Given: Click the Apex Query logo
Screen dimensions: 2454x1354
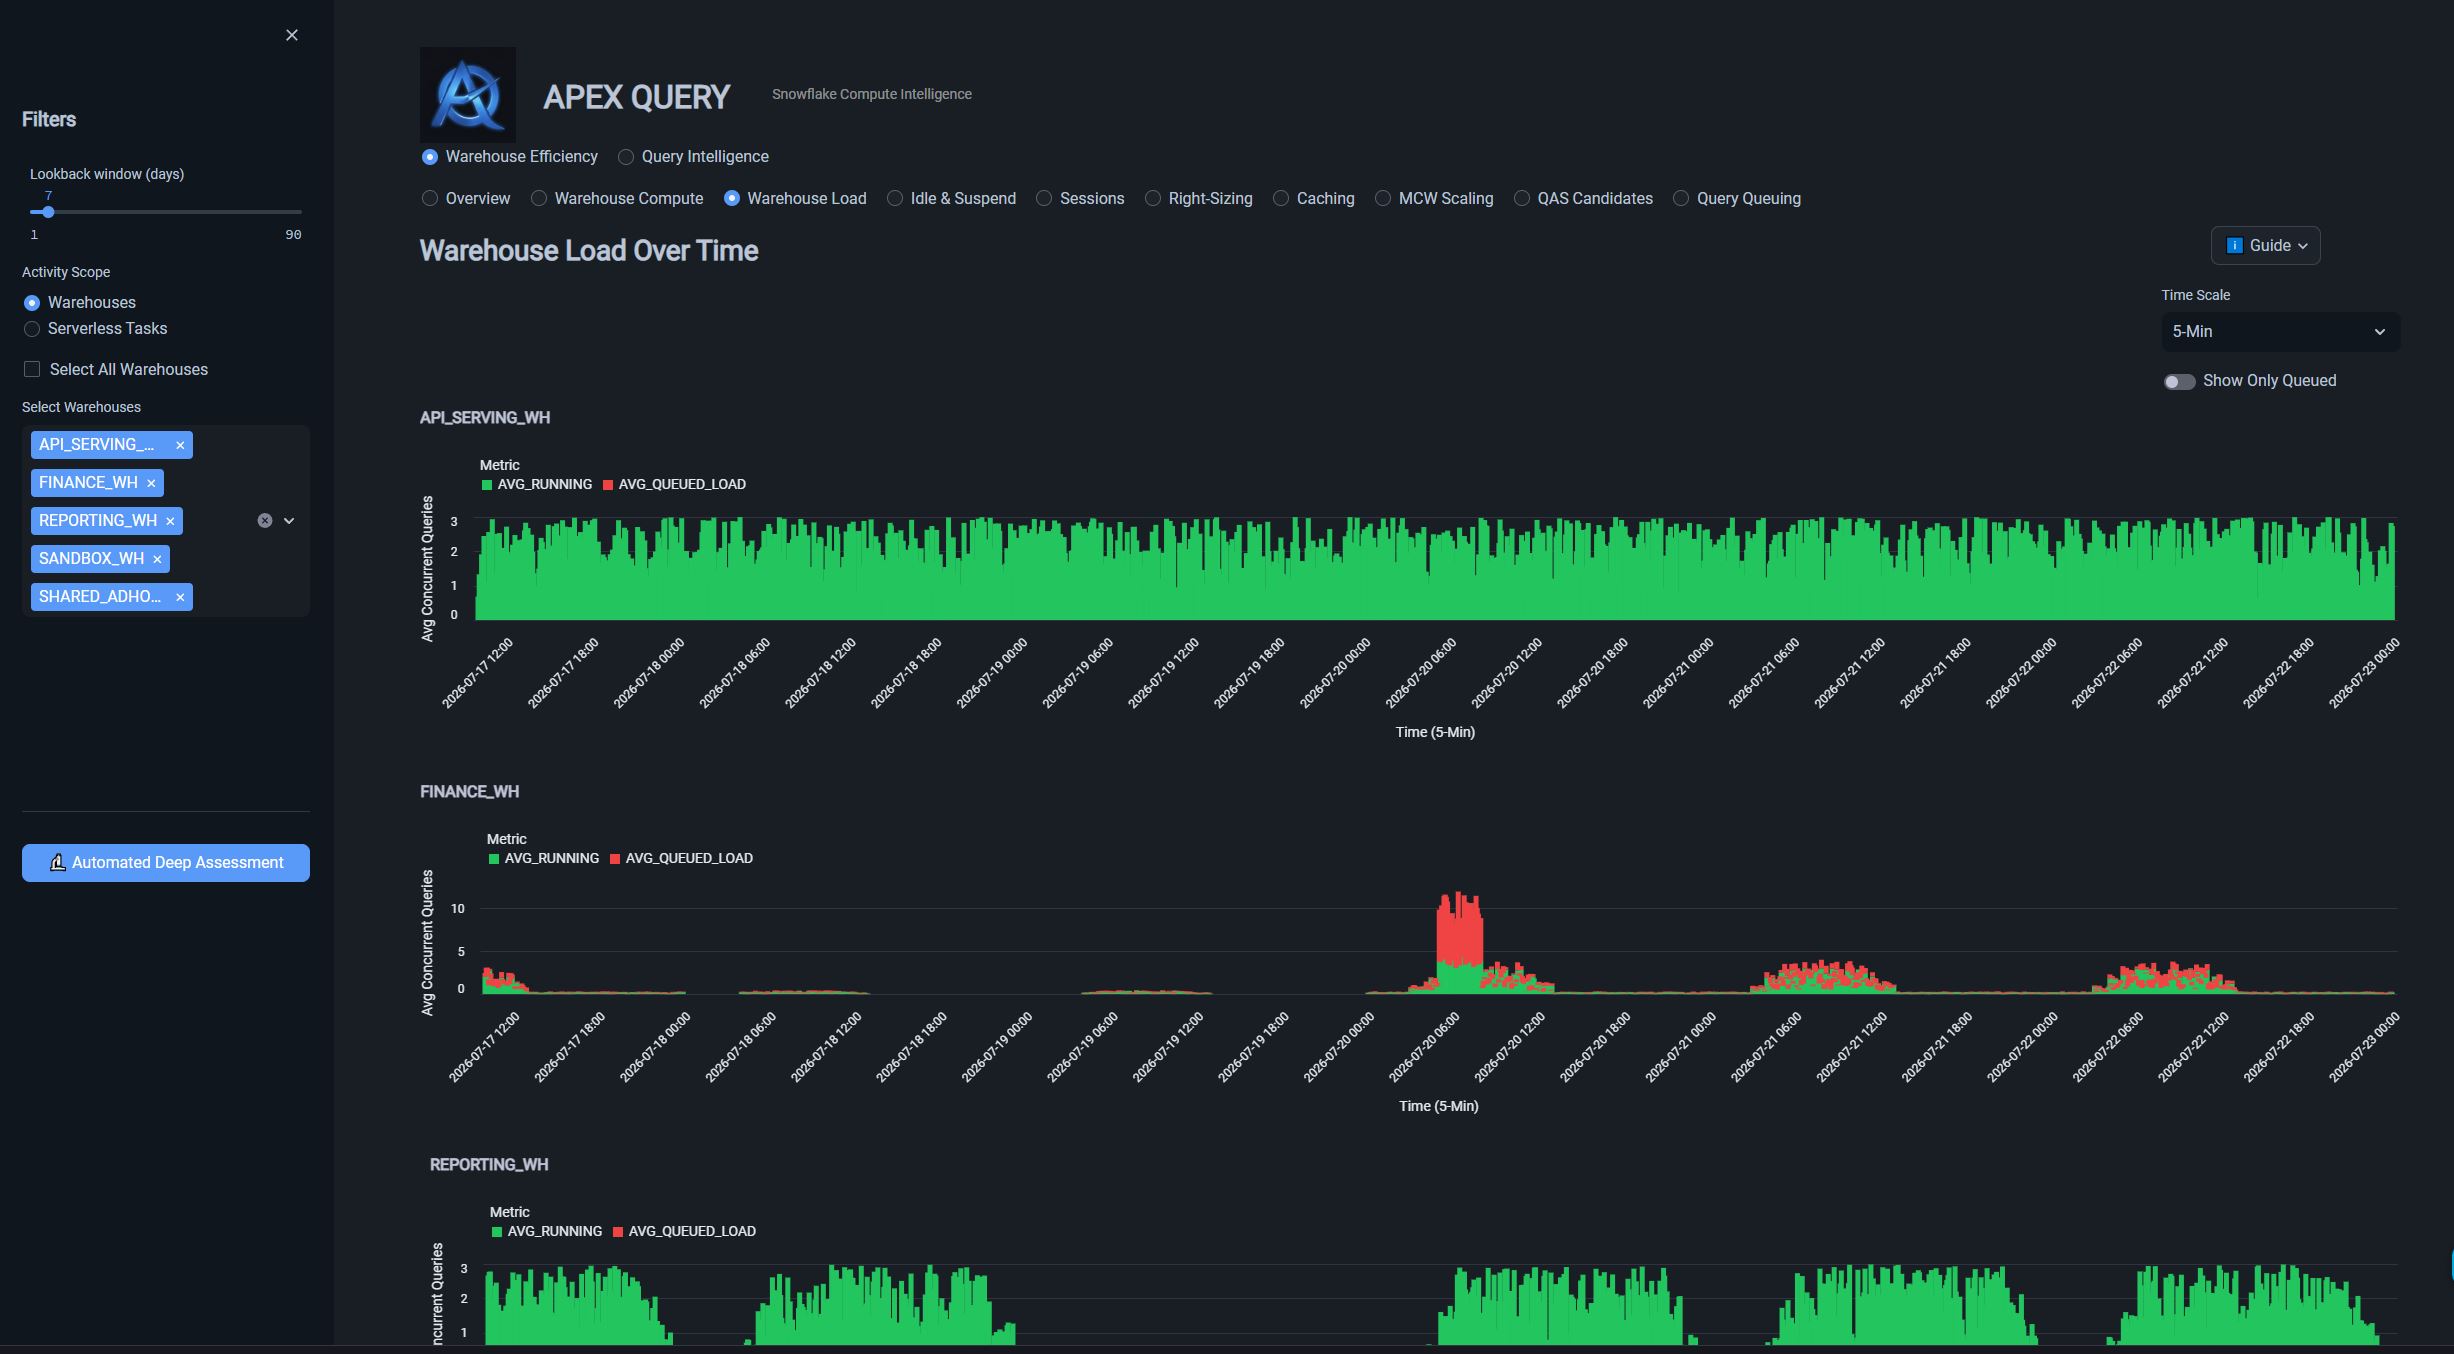Looking at the screenshot, I should click(468, 95).
